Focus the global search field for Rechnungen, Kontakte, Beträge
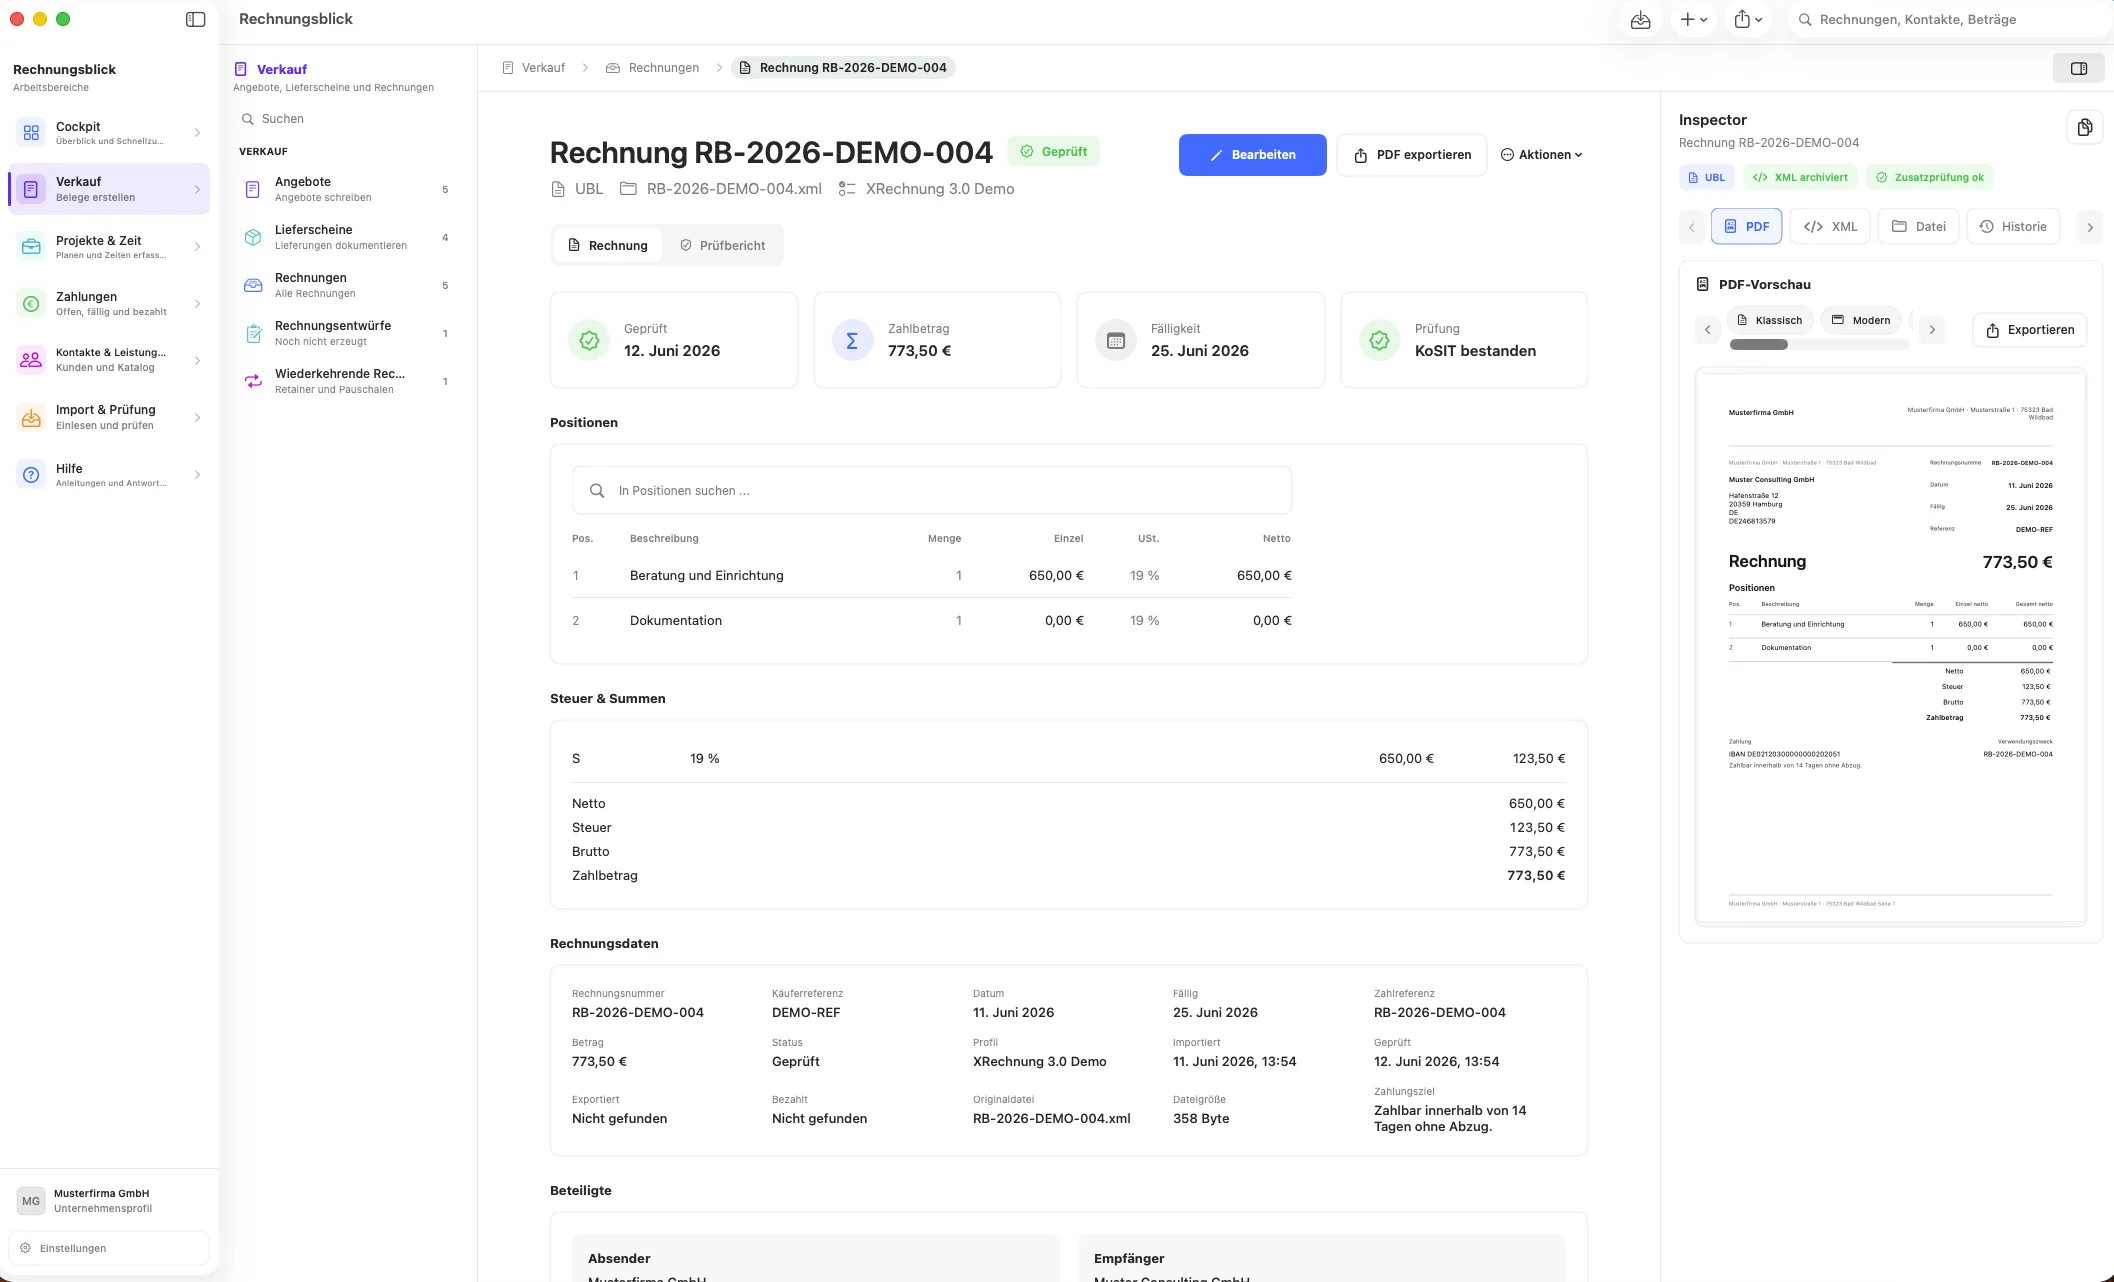Screen dimensions: 2114x1282 click(x=1950, y=19)
